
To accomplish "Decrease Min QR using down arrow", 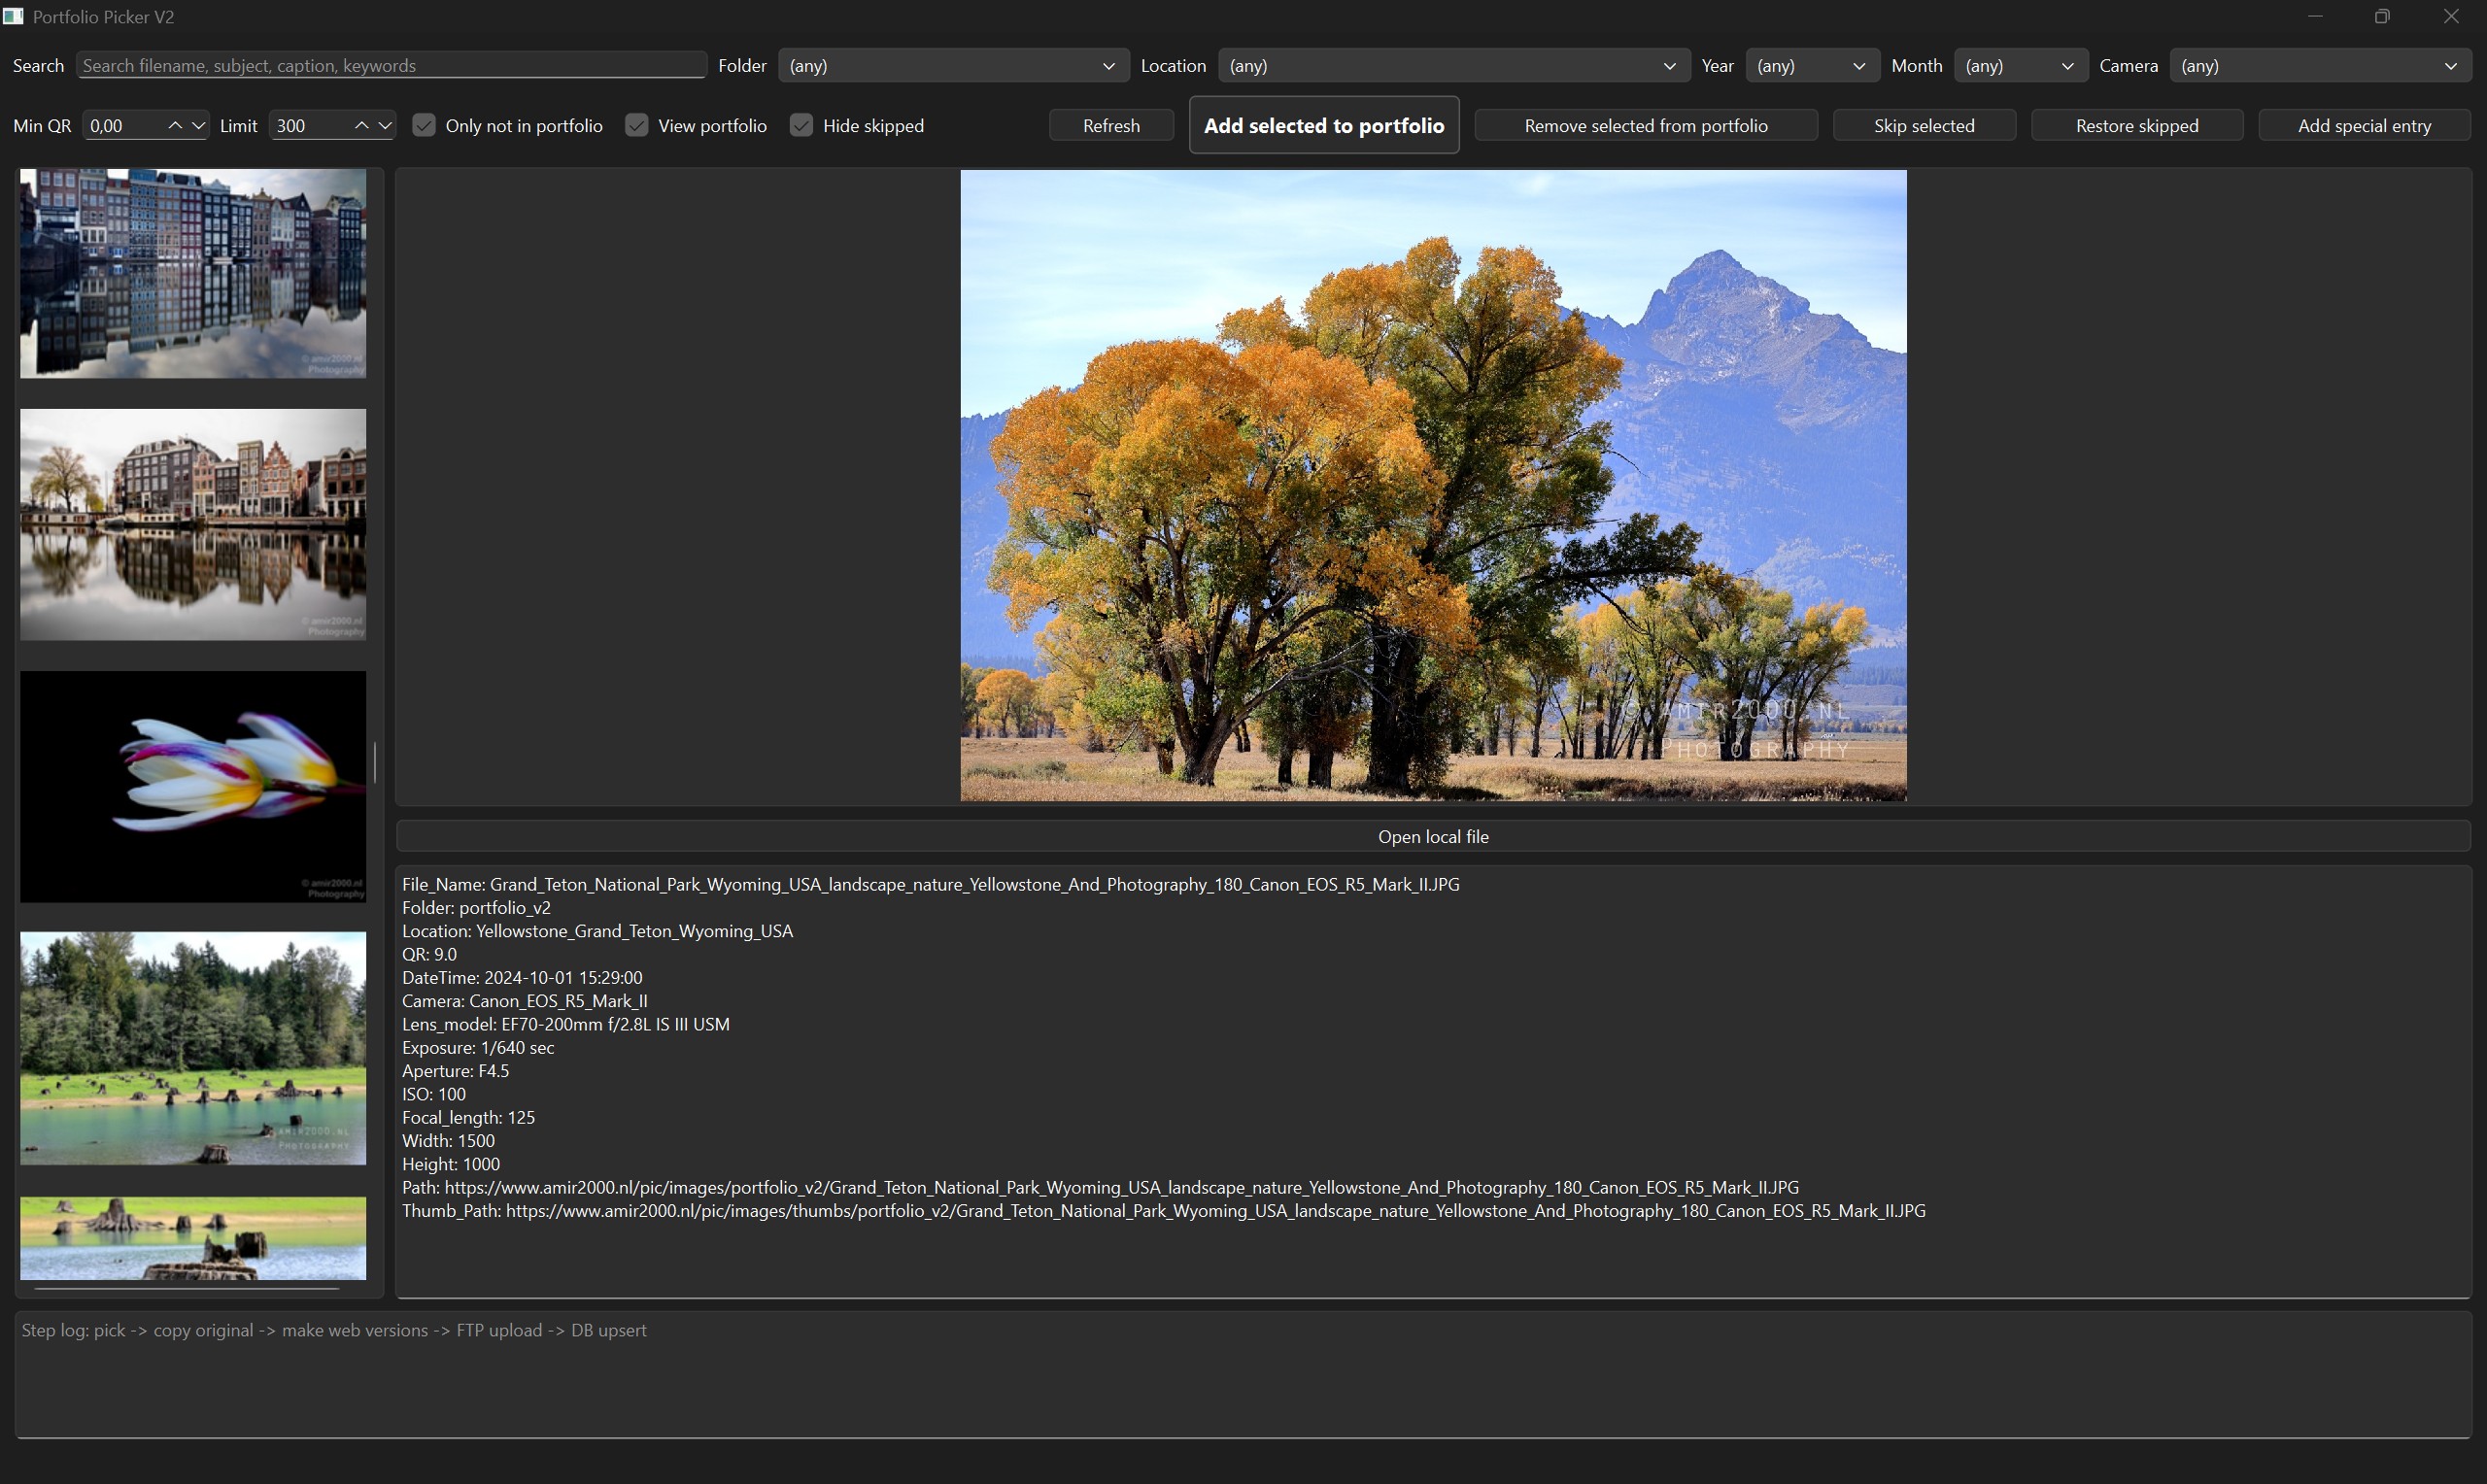I will [198, 126].
